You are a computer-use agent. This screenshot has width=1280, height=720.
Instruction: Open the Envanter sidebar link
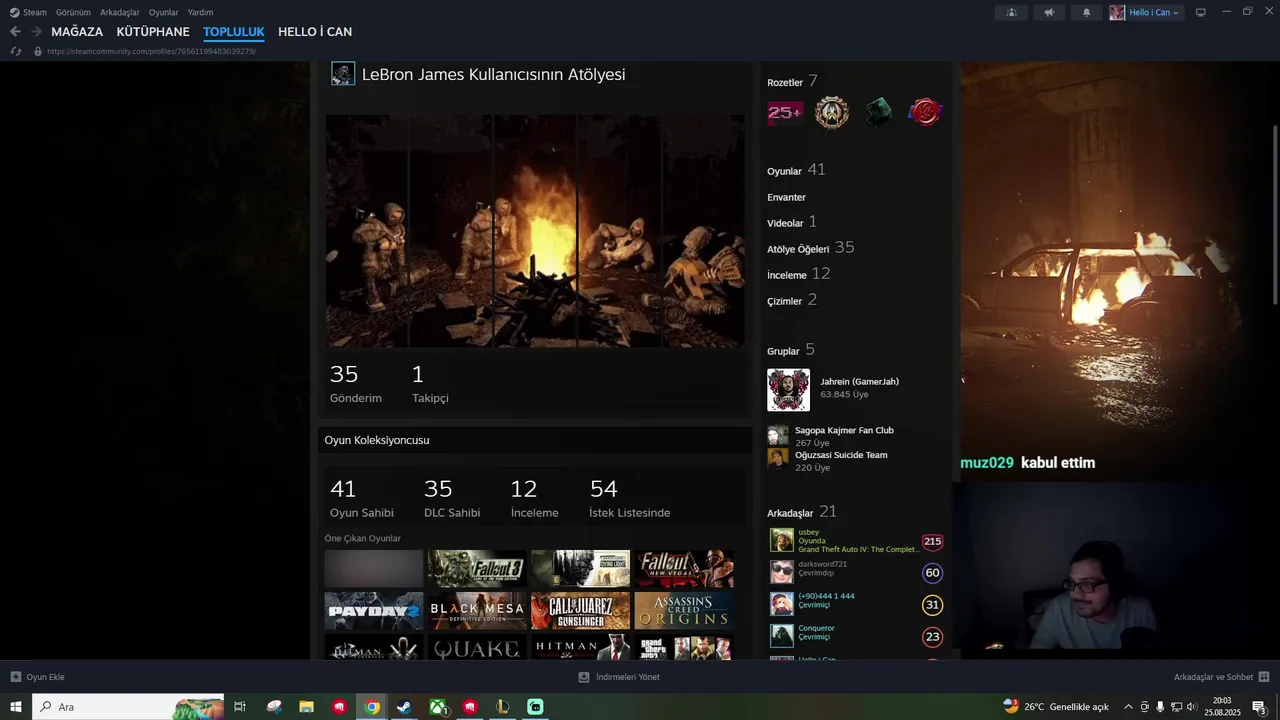coord(786,197)
